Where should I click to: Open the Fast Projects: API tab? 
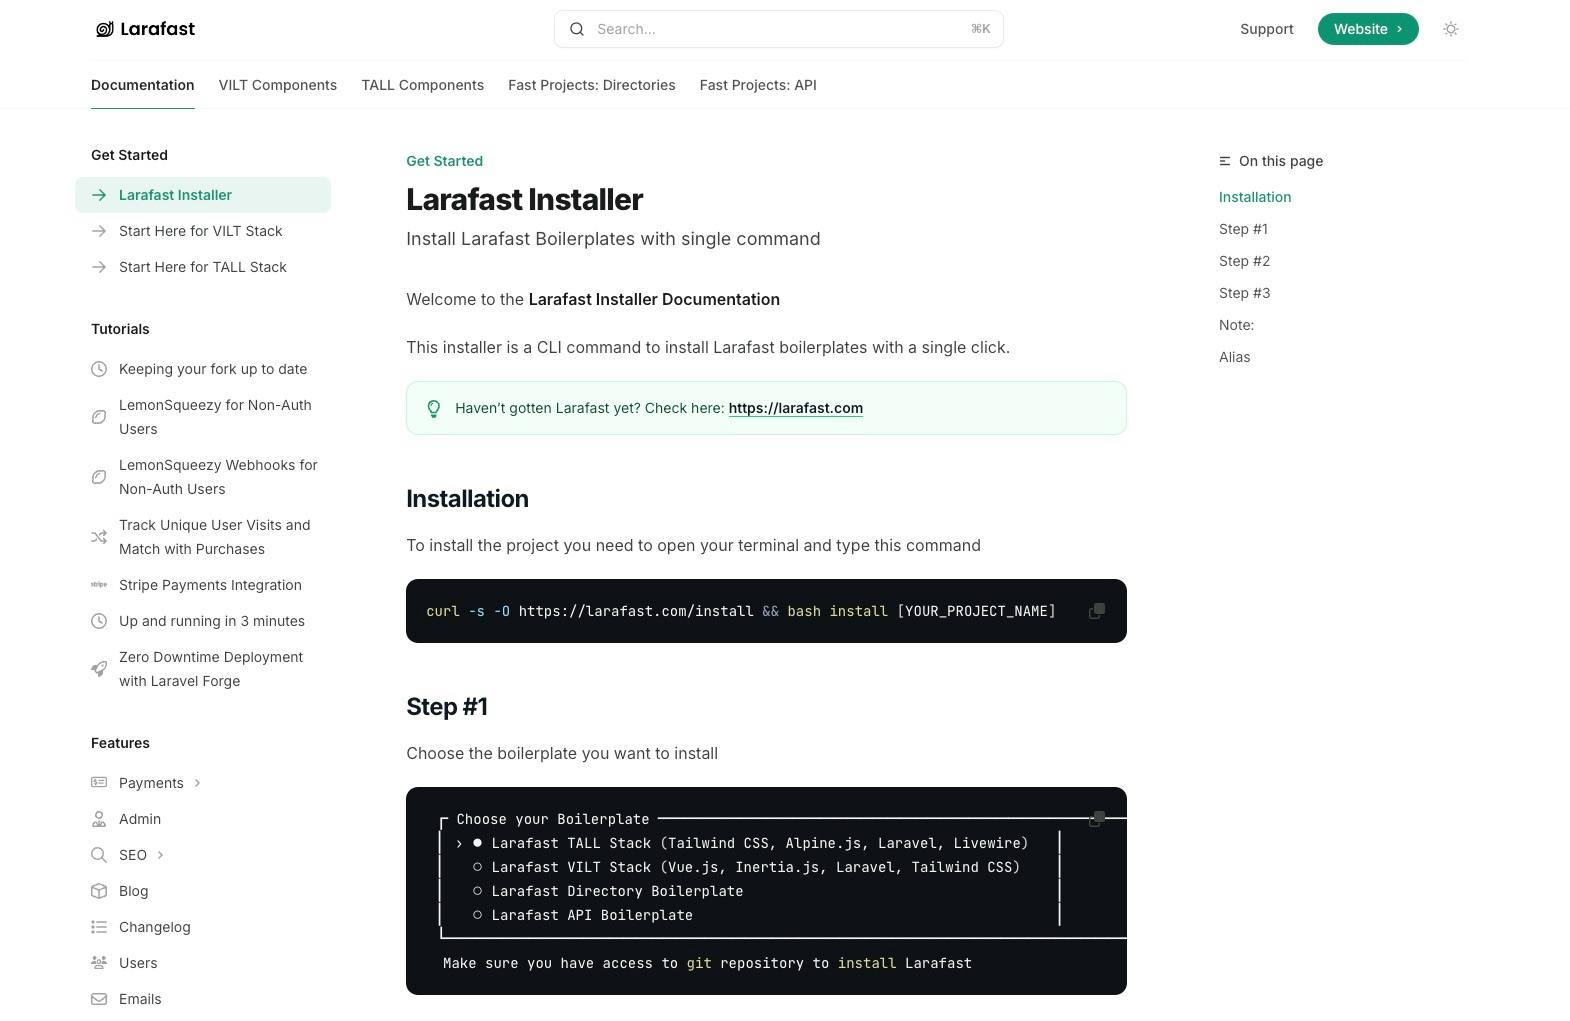click(758, 85)
